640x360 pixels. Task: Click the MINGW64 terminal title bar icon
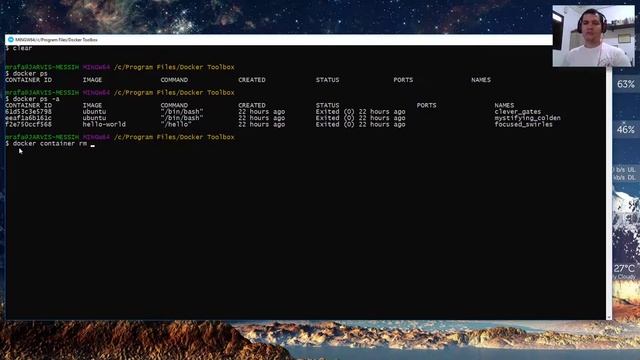tap(11, 40)
